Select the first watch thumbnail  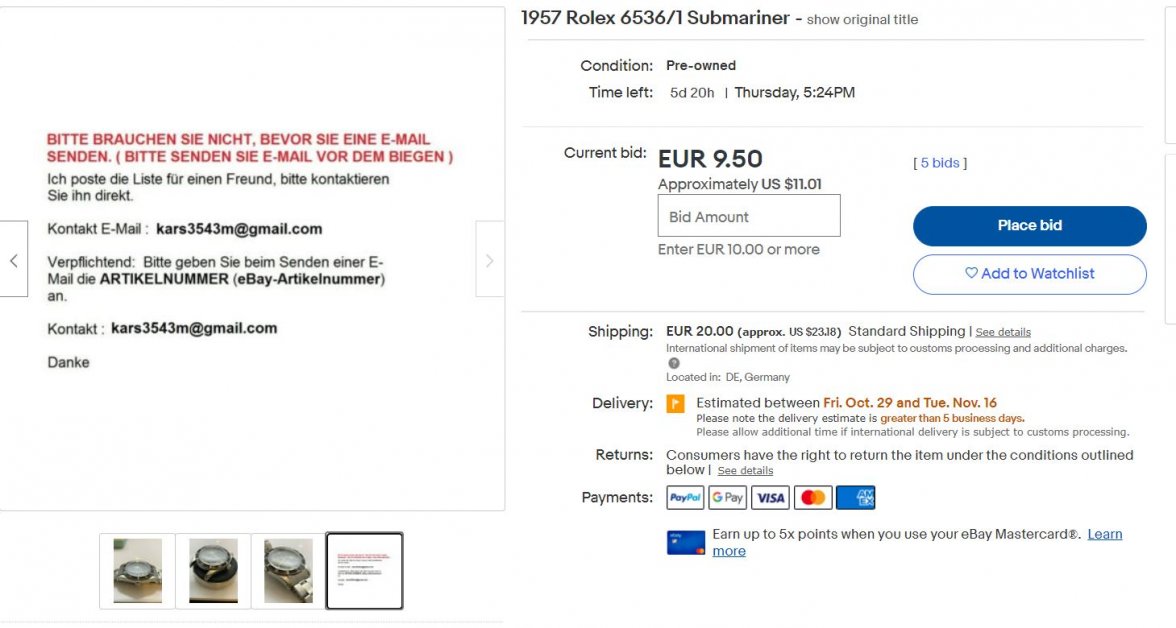137,571
